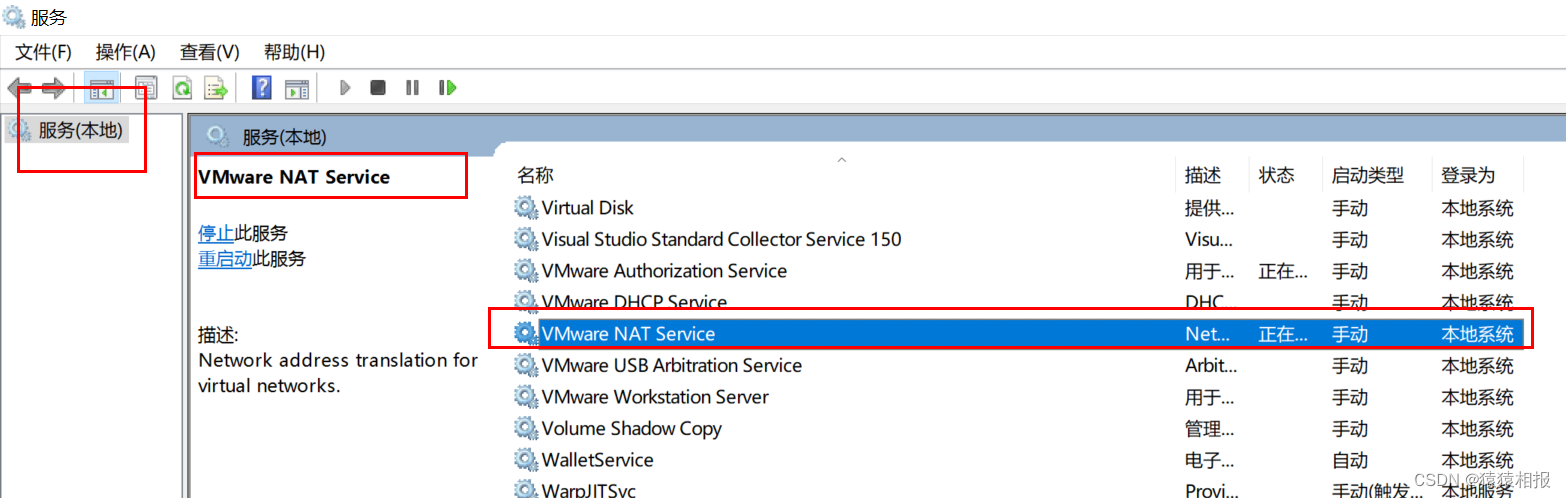Click the bold VMware NAT Service title
This screenshot has width=1566, height=498.
coord(294,176)
